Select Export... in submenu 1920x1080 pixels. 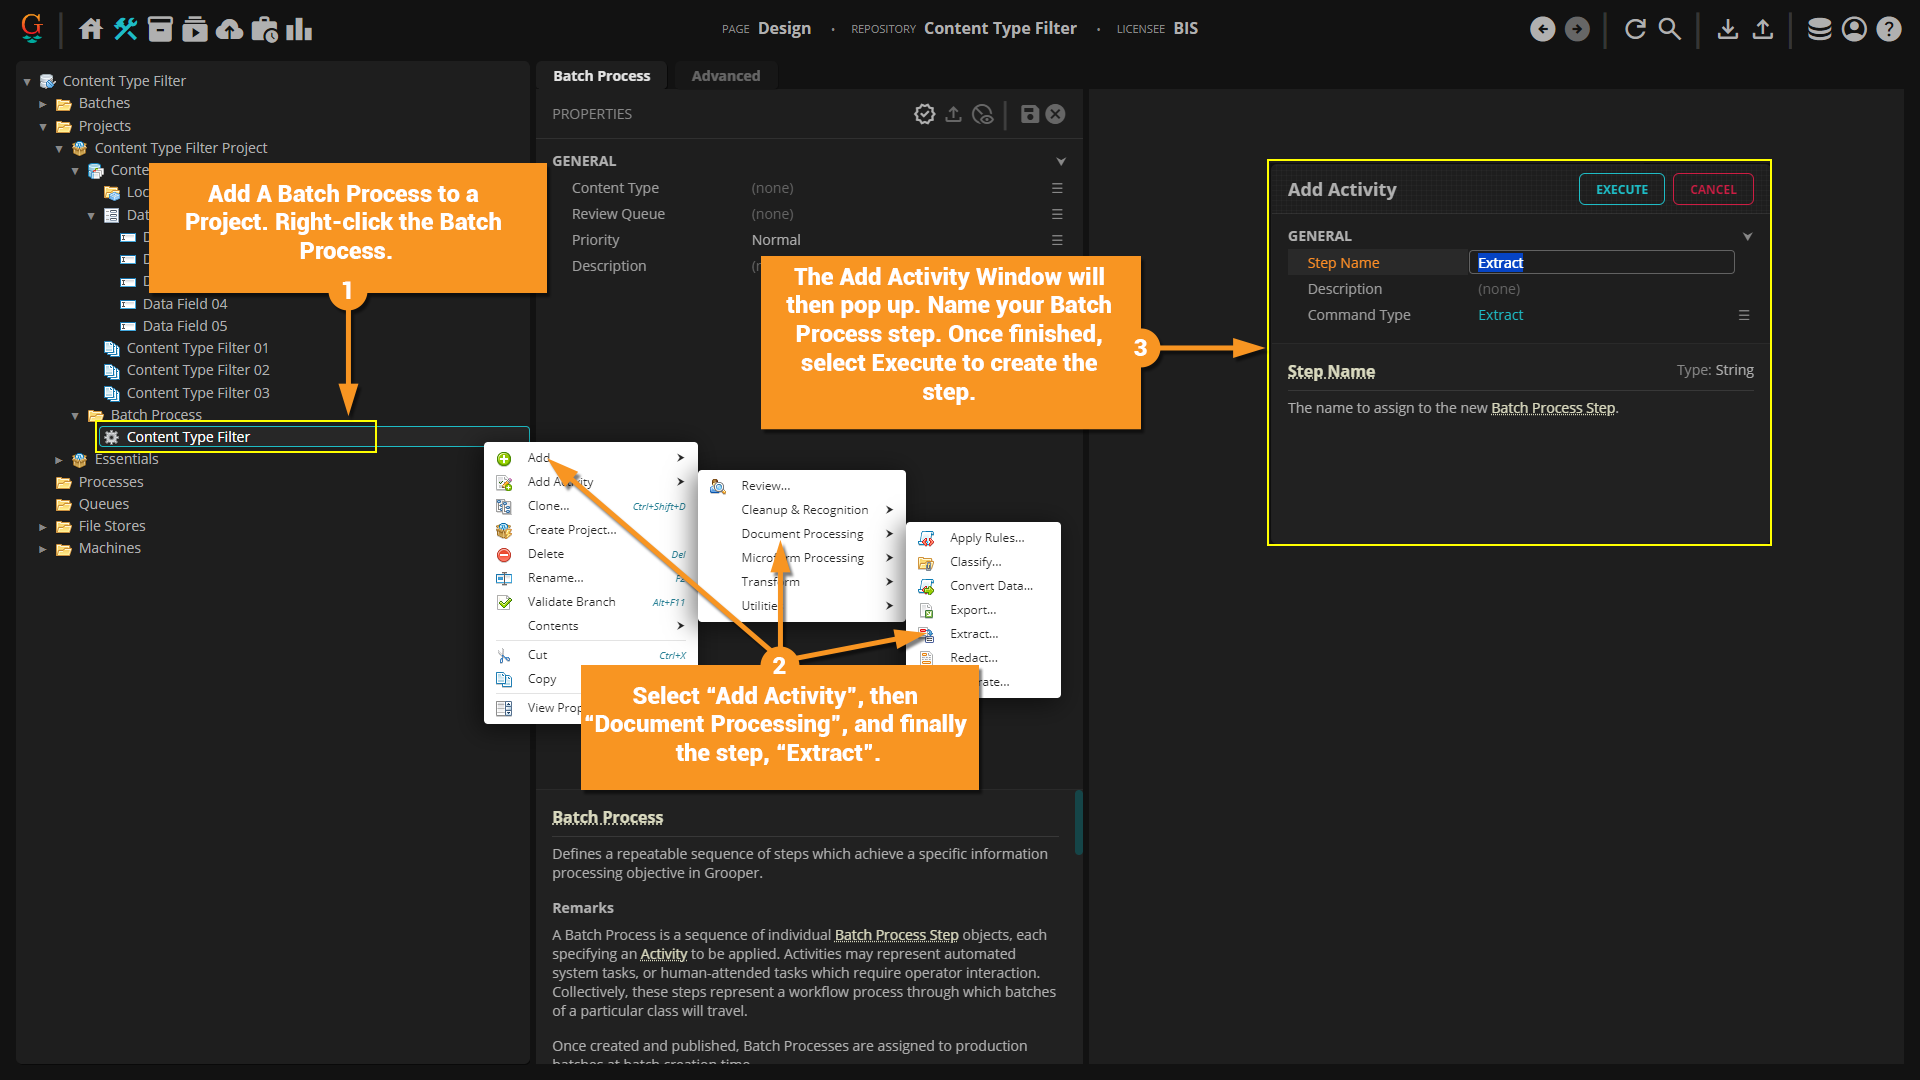tap(984, 610)
